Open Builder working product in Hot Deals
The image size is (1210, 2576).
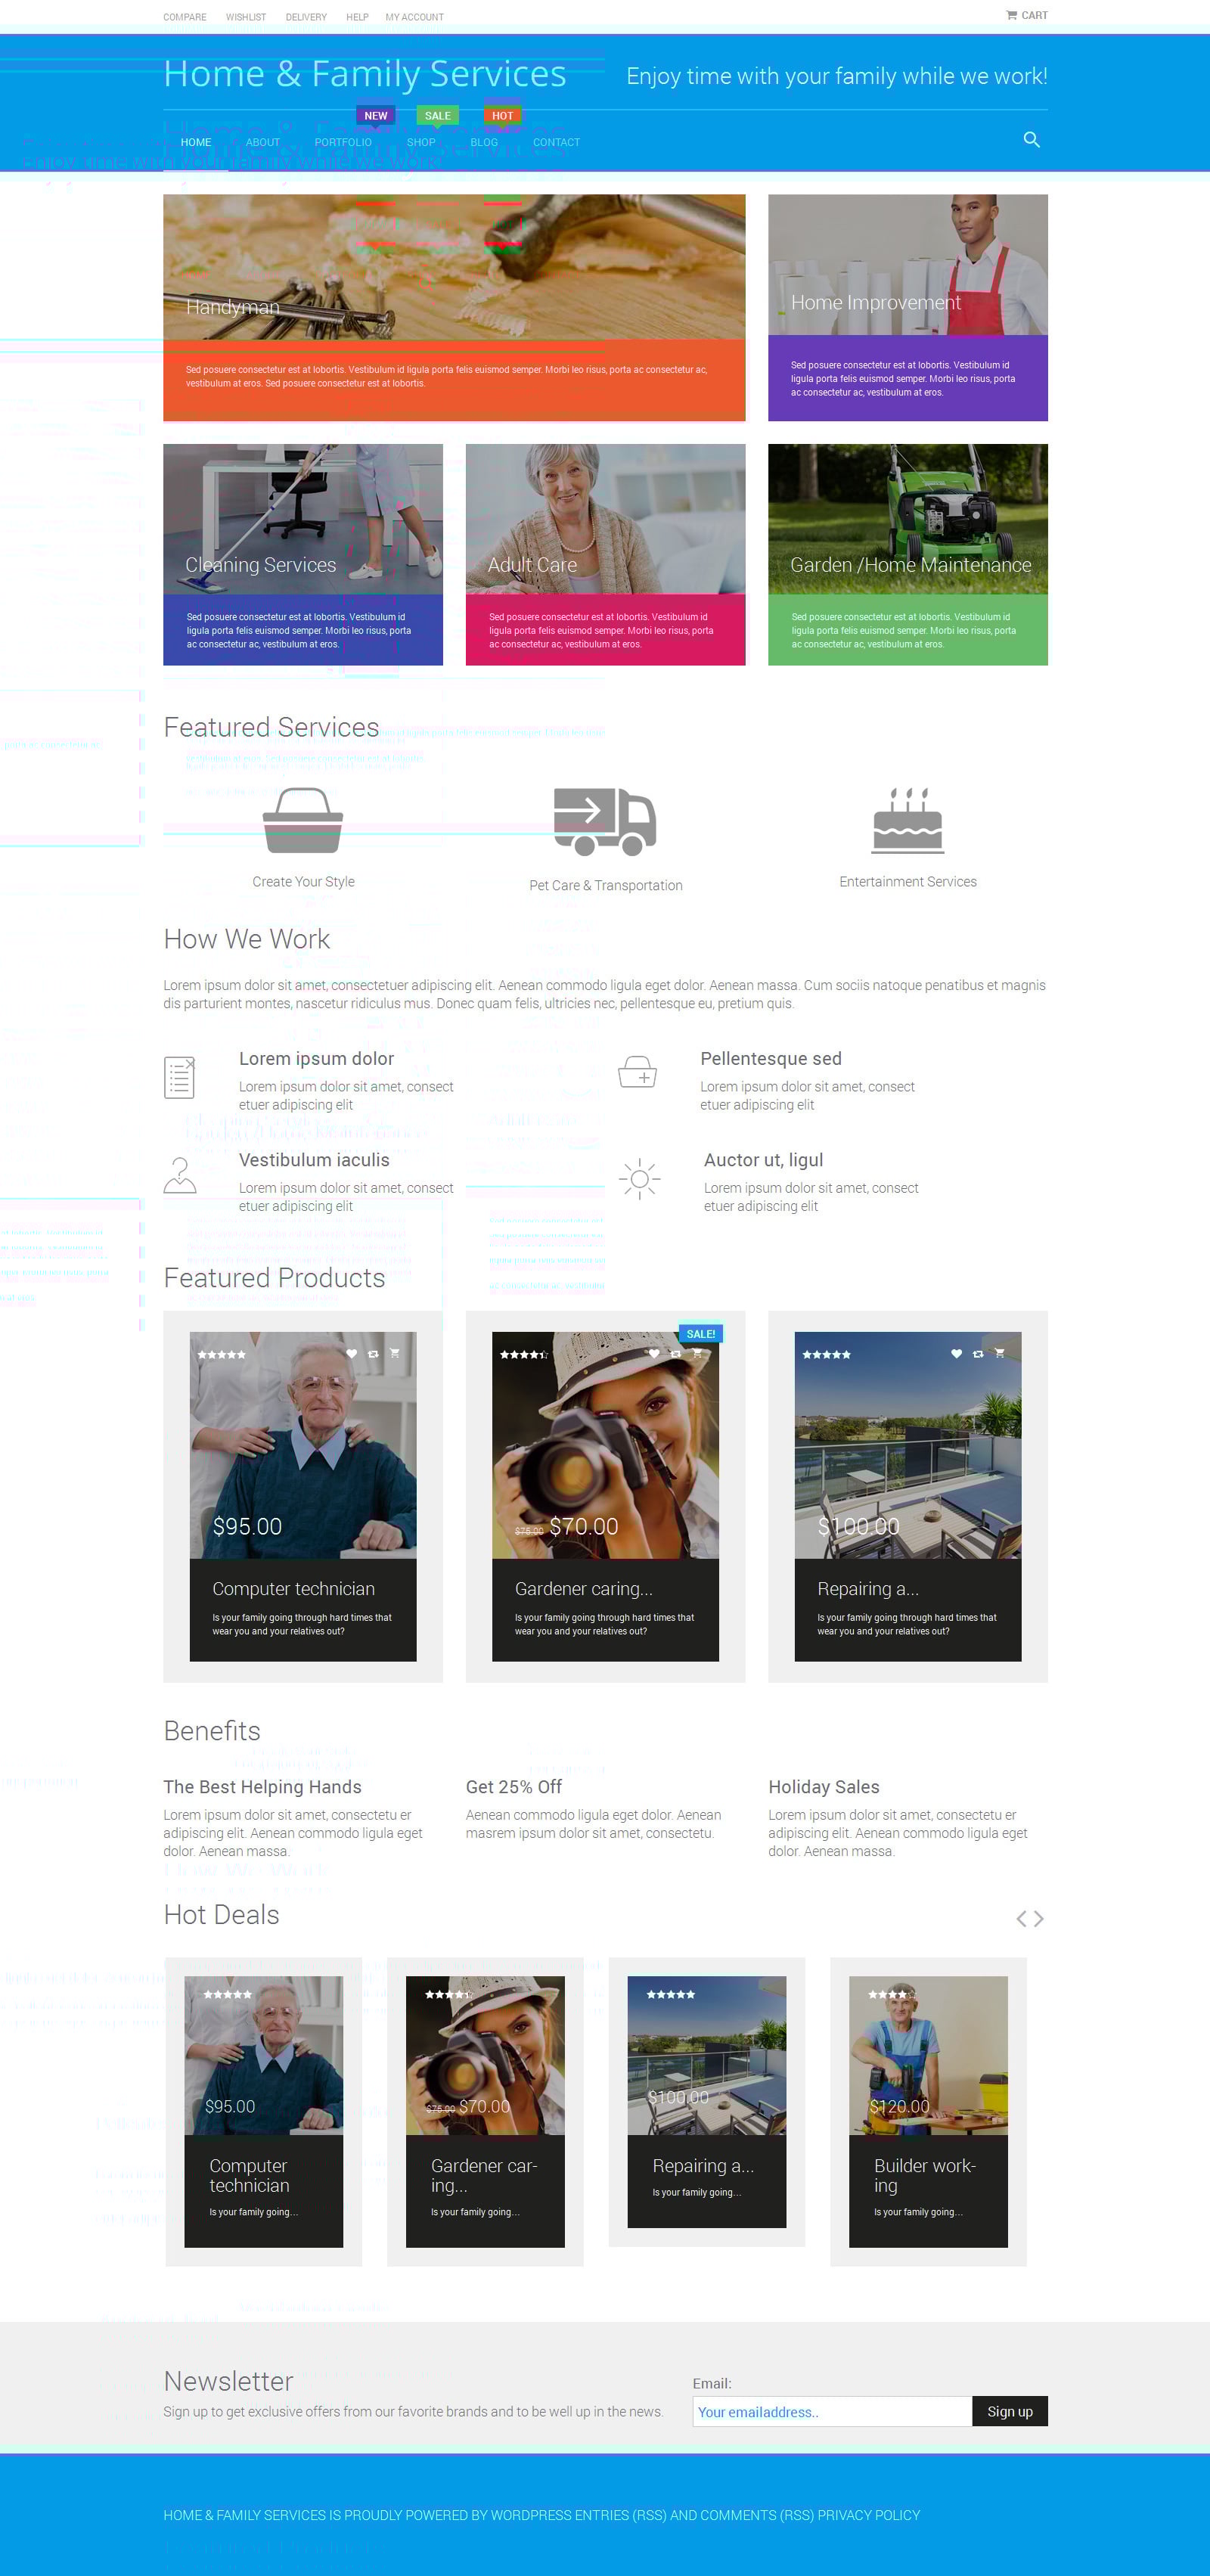pyautogui.click(x=927, y=2111)
